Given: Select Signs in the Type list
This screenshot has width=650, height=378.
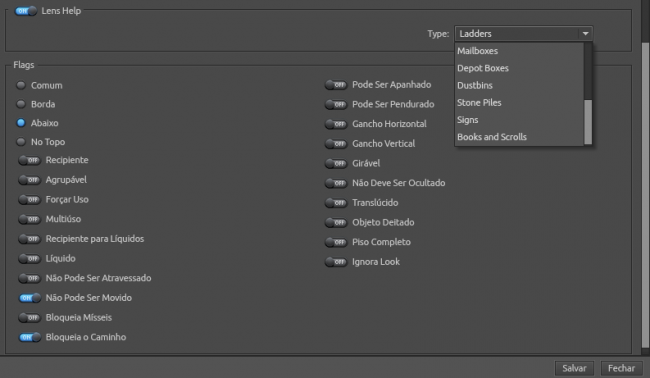Looking at the screenshot, I should pyautogui.click(x=519, y=120).
